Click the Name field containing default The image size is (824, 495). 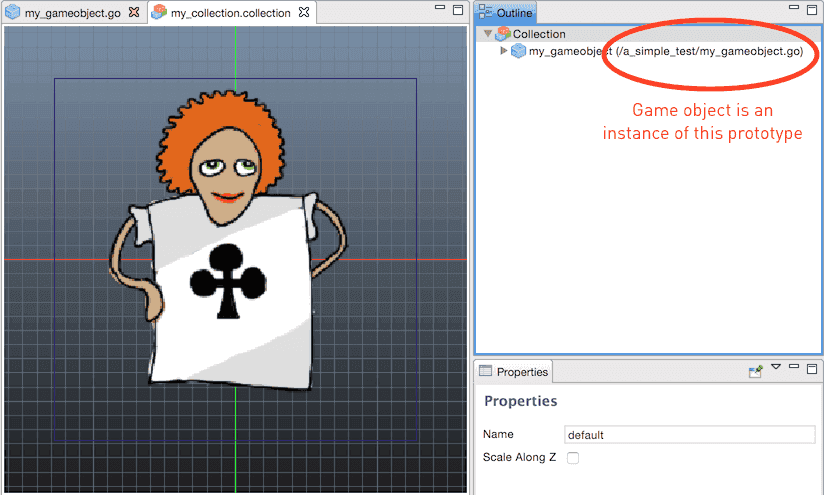pyautogui.click(x=689, y=435)
